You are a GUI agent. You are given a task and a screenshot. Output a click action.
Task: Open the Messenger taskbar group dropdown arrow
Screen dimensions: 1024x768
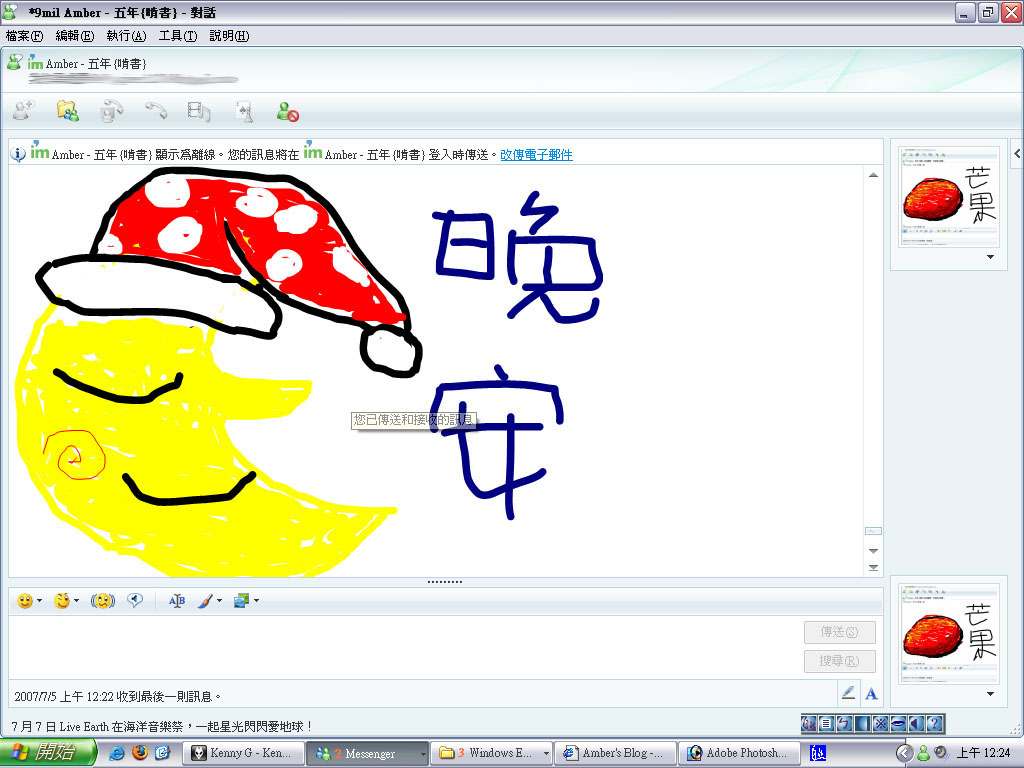[x=423, y=754]
